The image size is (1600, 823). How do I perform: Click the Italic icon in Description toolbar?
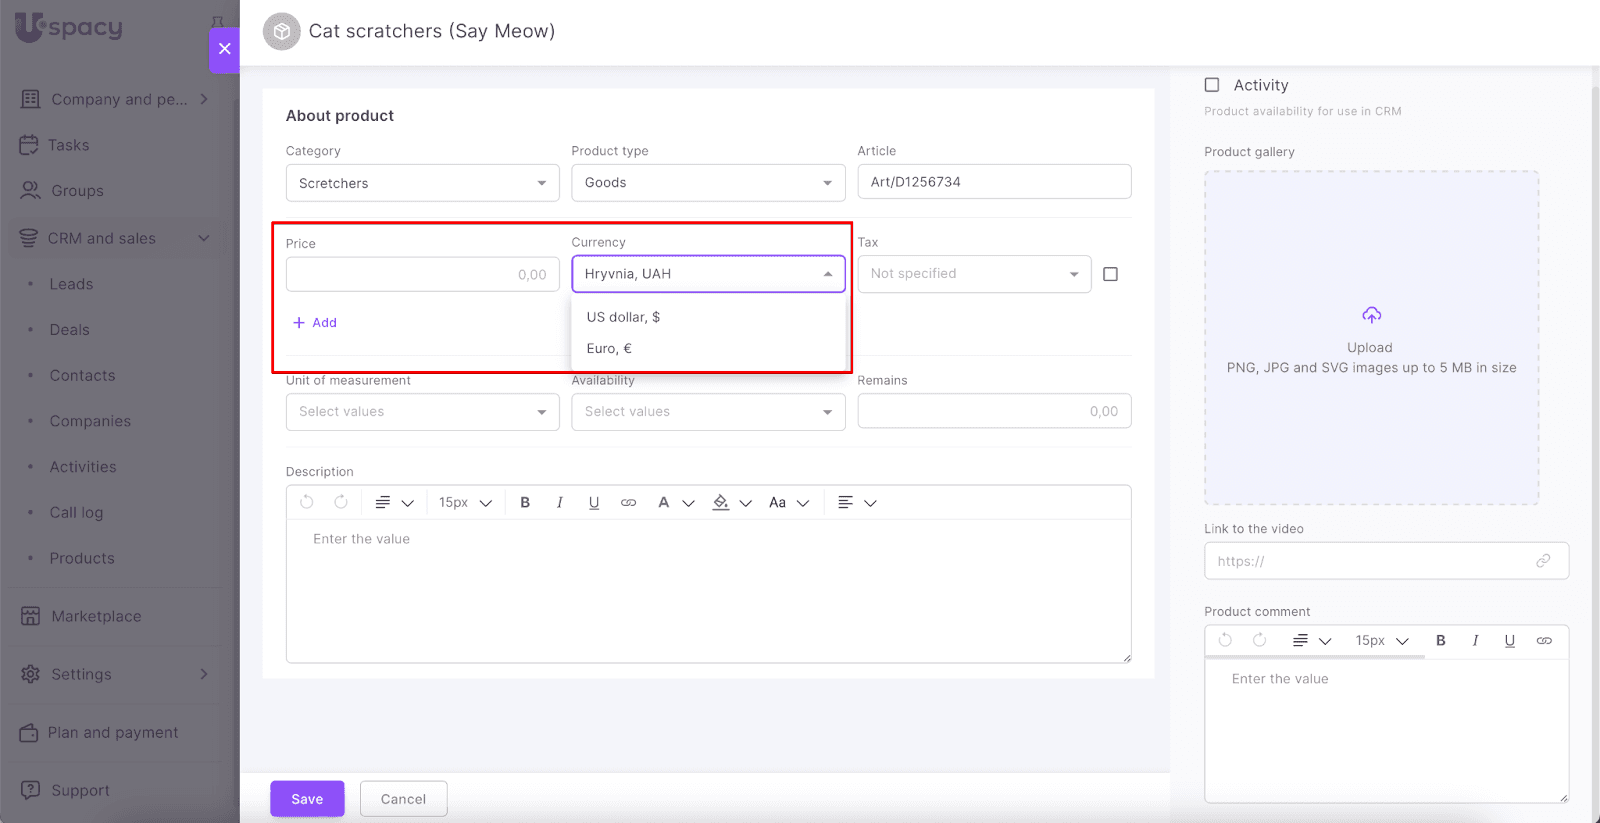pyautogui.click(x=559, y=503)
